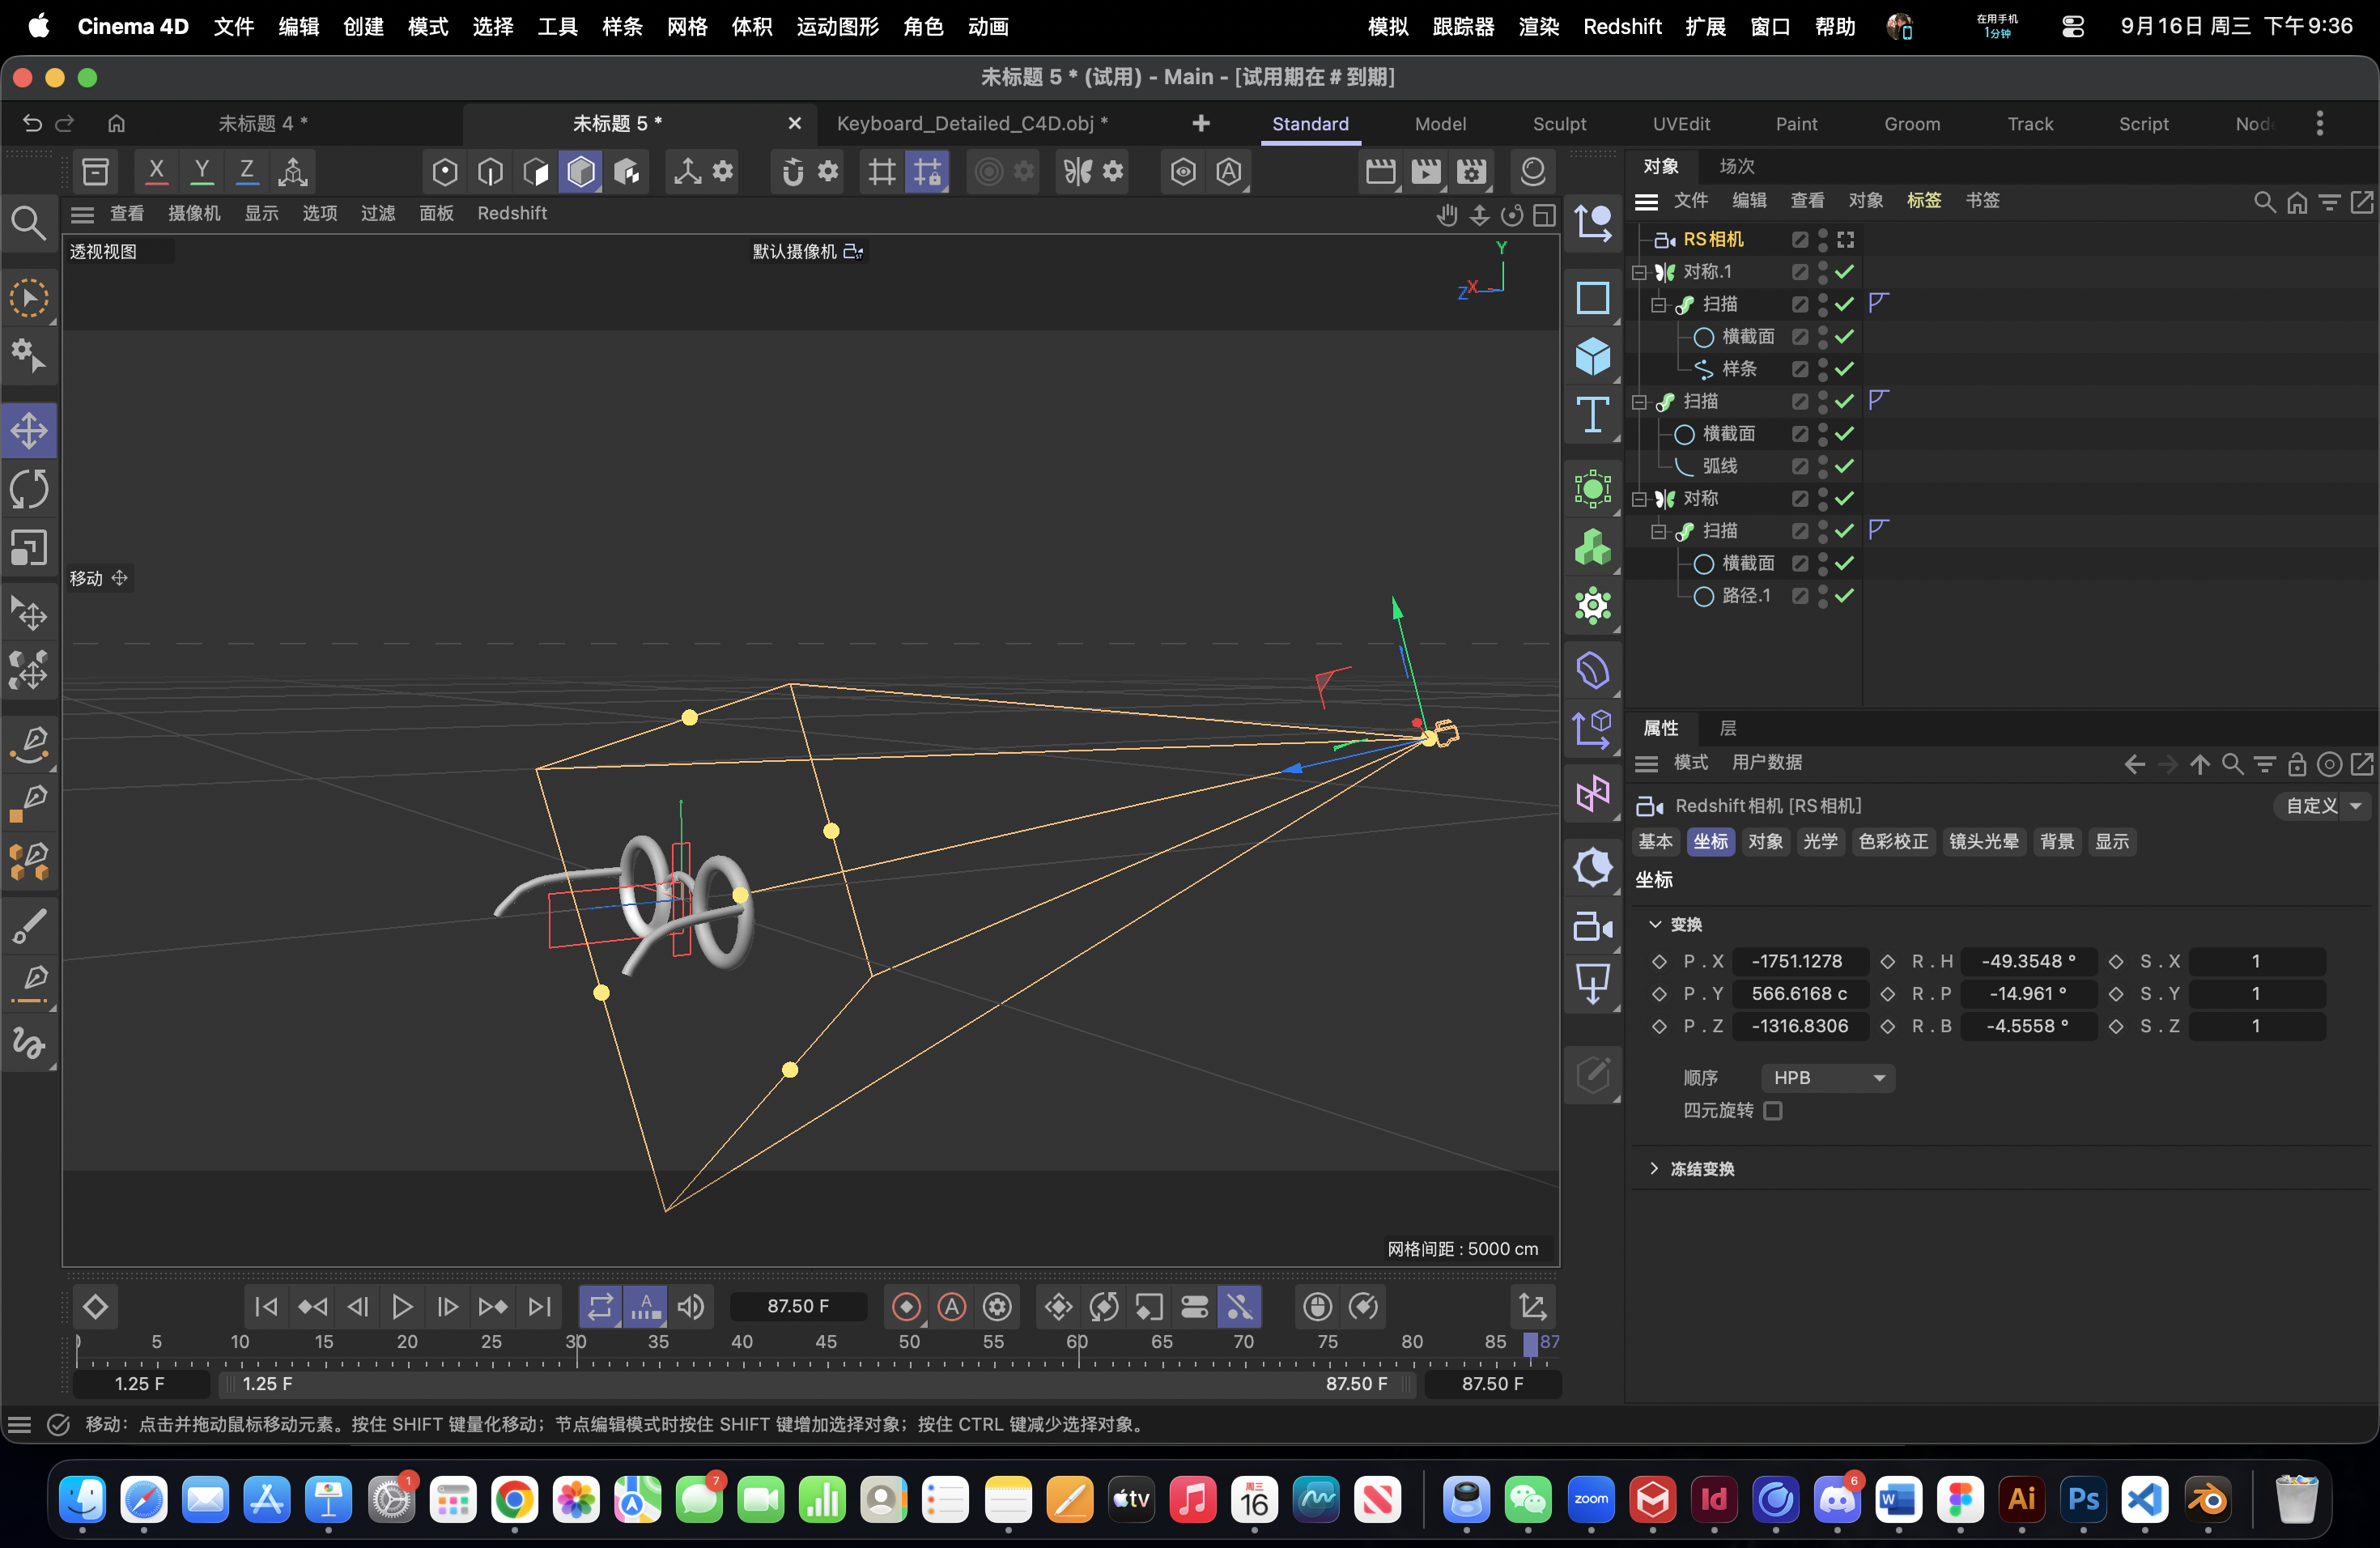The height and width of the screenshot is (1548, 2380).
Task: Switch to the 未标题 4 document tab
Action: 263,123
